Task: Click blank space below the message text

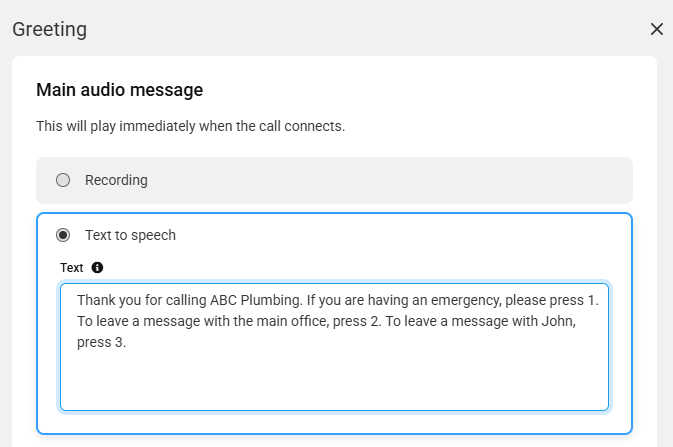Action: [x=334, y=385]
